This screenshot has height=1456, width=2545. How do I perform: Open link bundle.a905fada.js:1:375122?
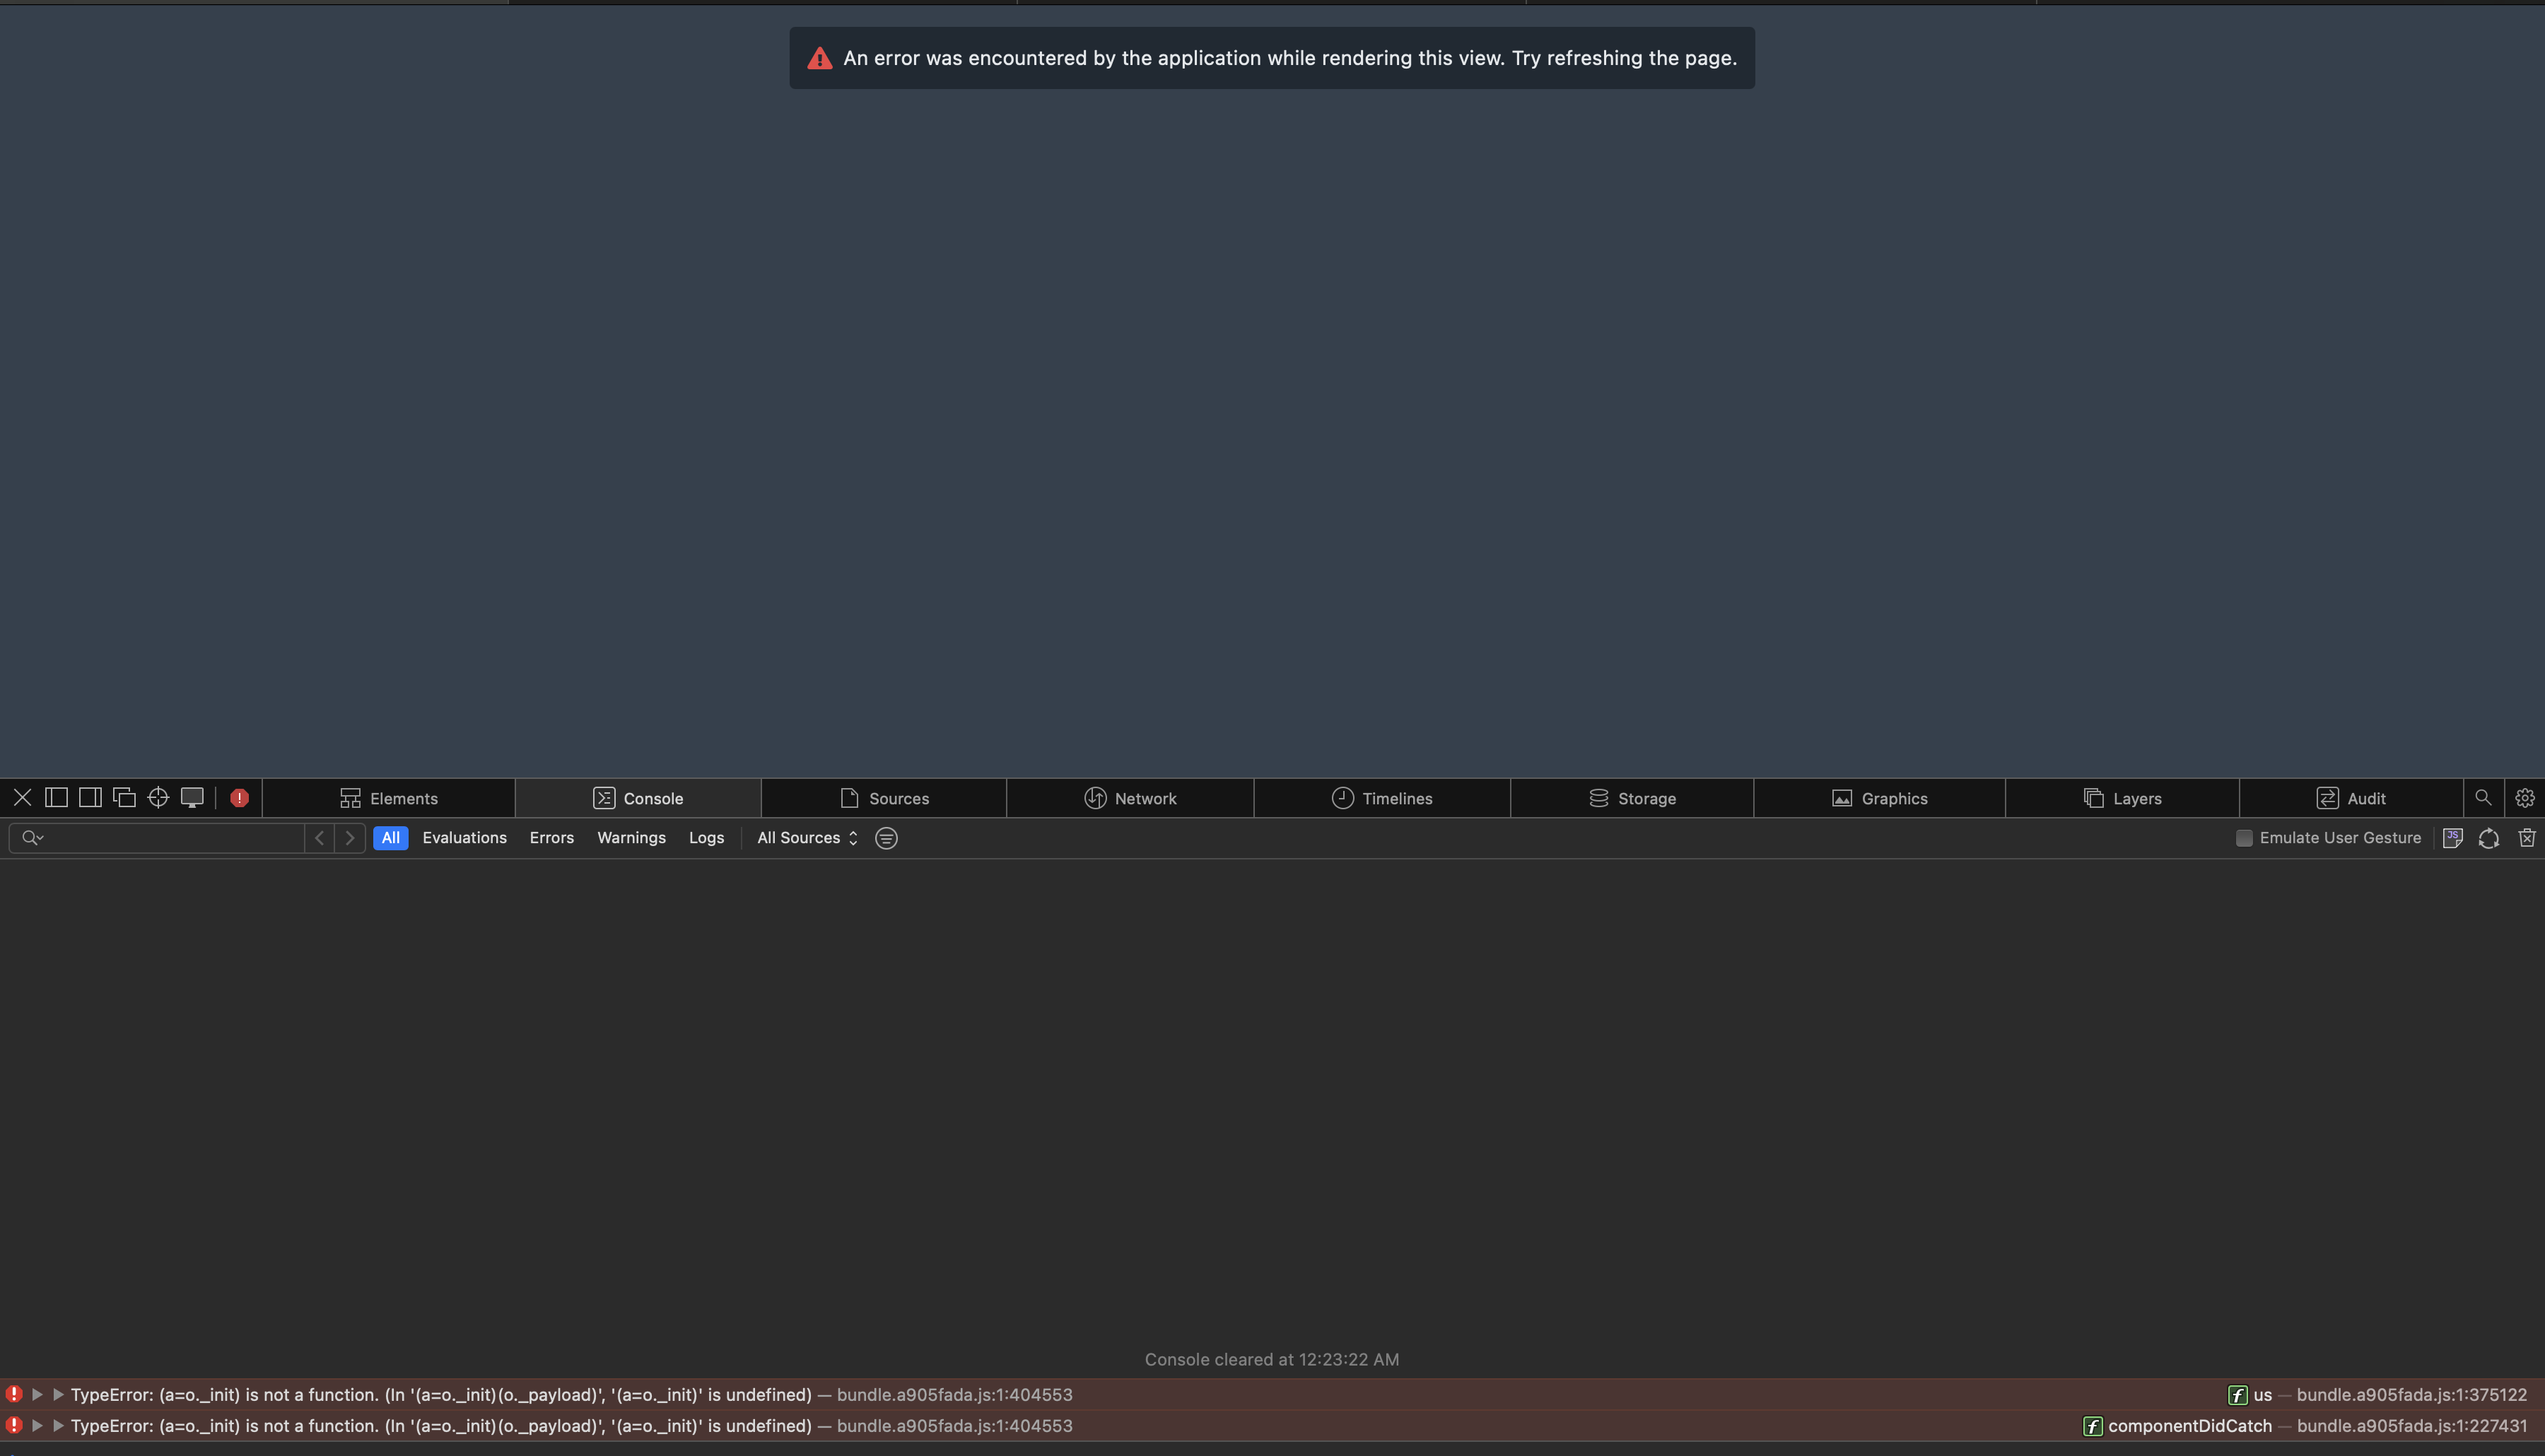tap(2411, 1395)
